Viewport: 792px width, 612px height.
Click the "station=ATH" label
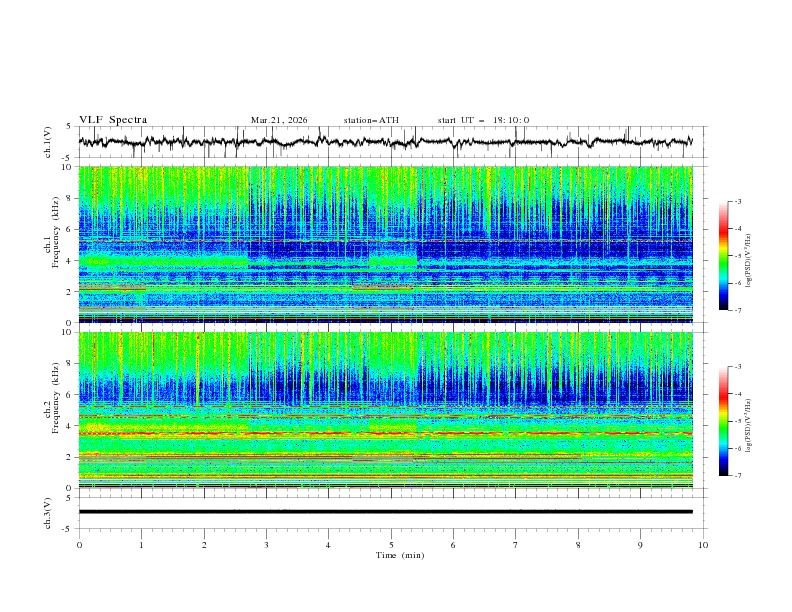click(x=371, y=120)
